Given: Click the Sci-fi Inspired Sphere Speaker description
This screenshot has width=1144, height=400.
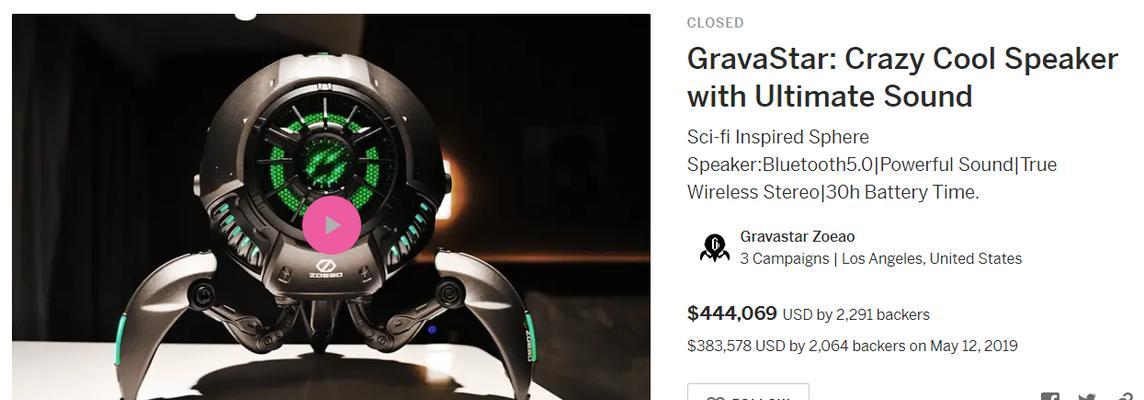Looking at the screenshot, I should (x=872, y=165).
